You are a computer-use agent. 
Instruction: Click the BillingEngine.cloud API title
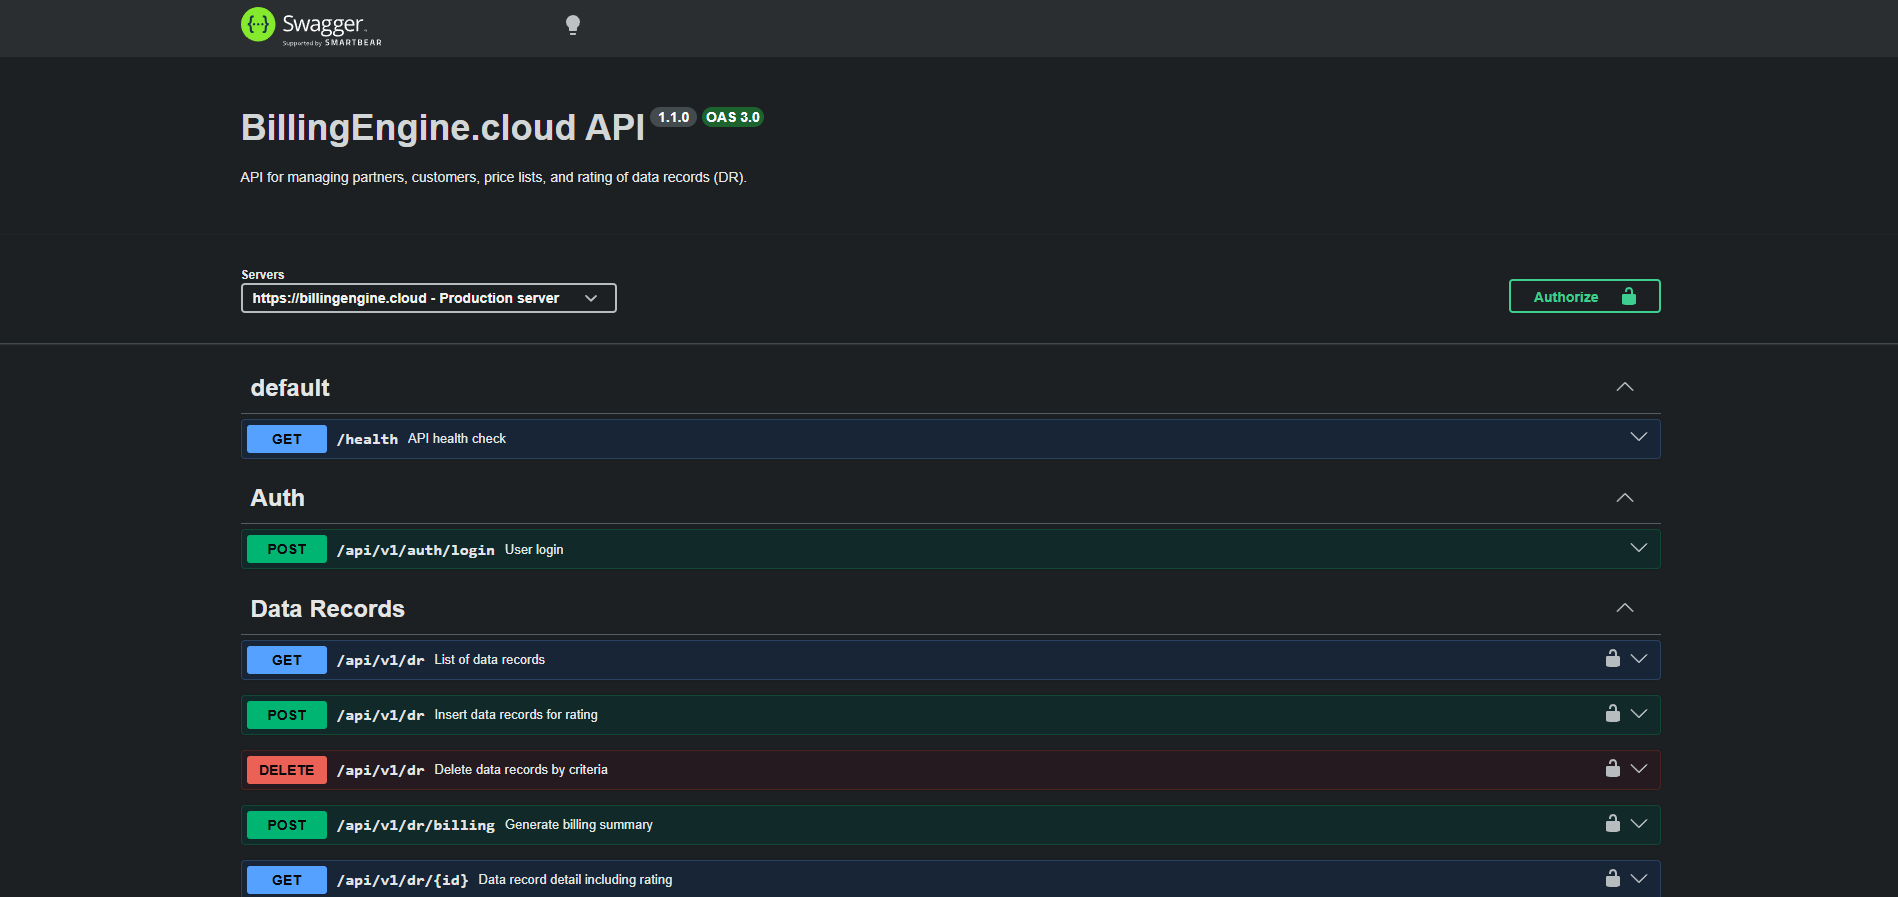[x=443, y=128]
